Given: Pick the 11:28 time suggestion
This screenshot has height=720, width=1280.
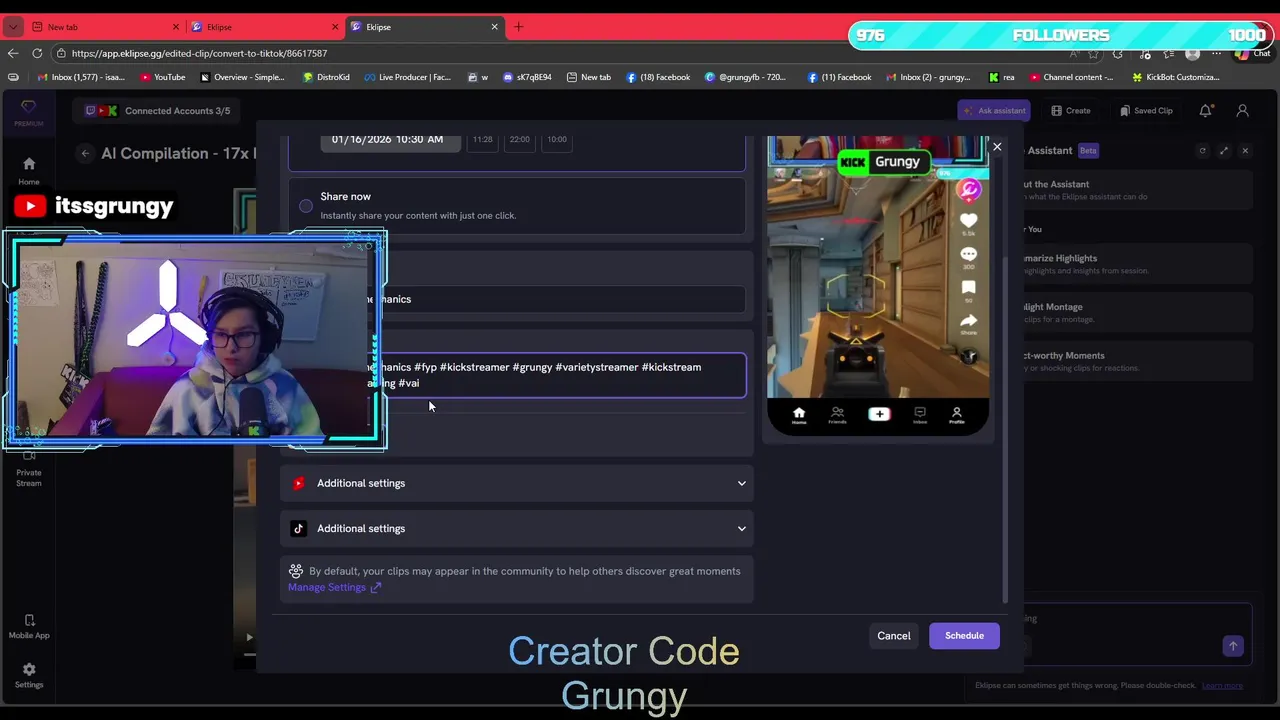Looking at the screenshot, I should point(482,140).
